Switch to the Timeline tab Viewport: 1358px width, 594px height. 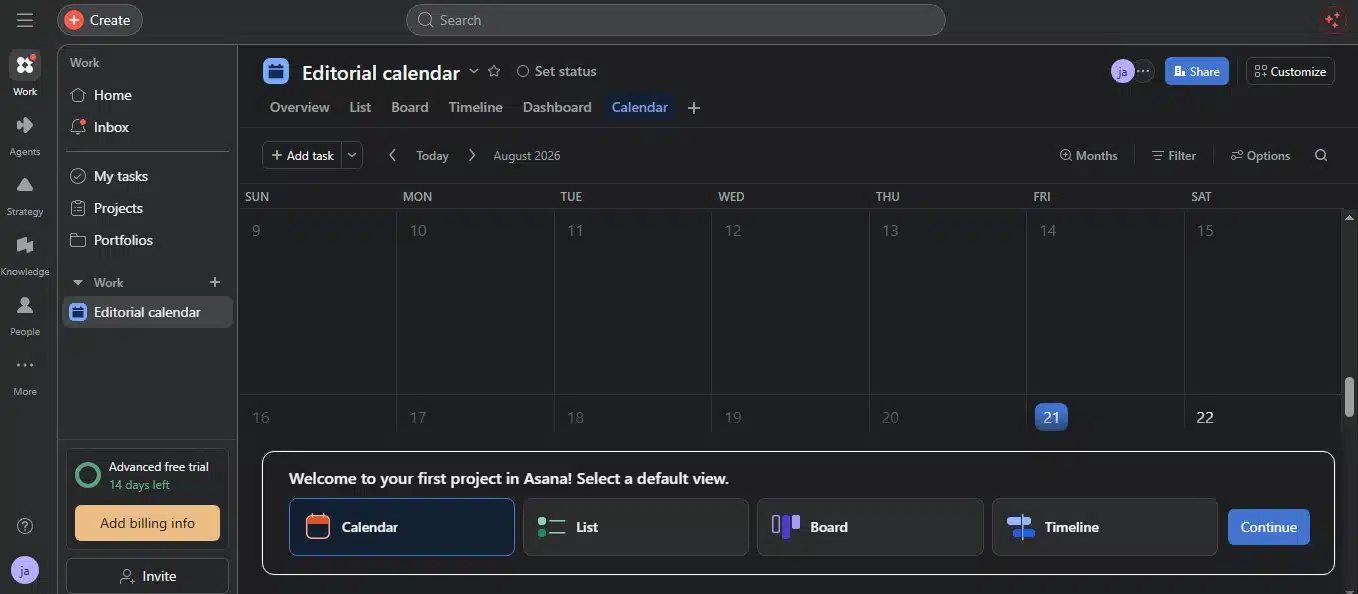pyautogui.click(x=475, y=107)
